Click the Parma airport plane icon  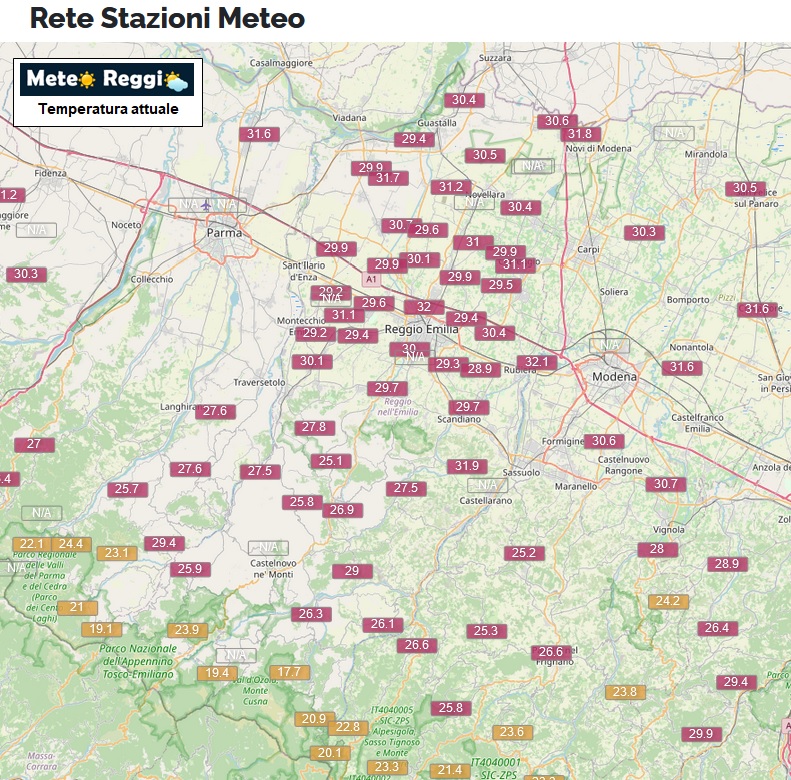206,204
